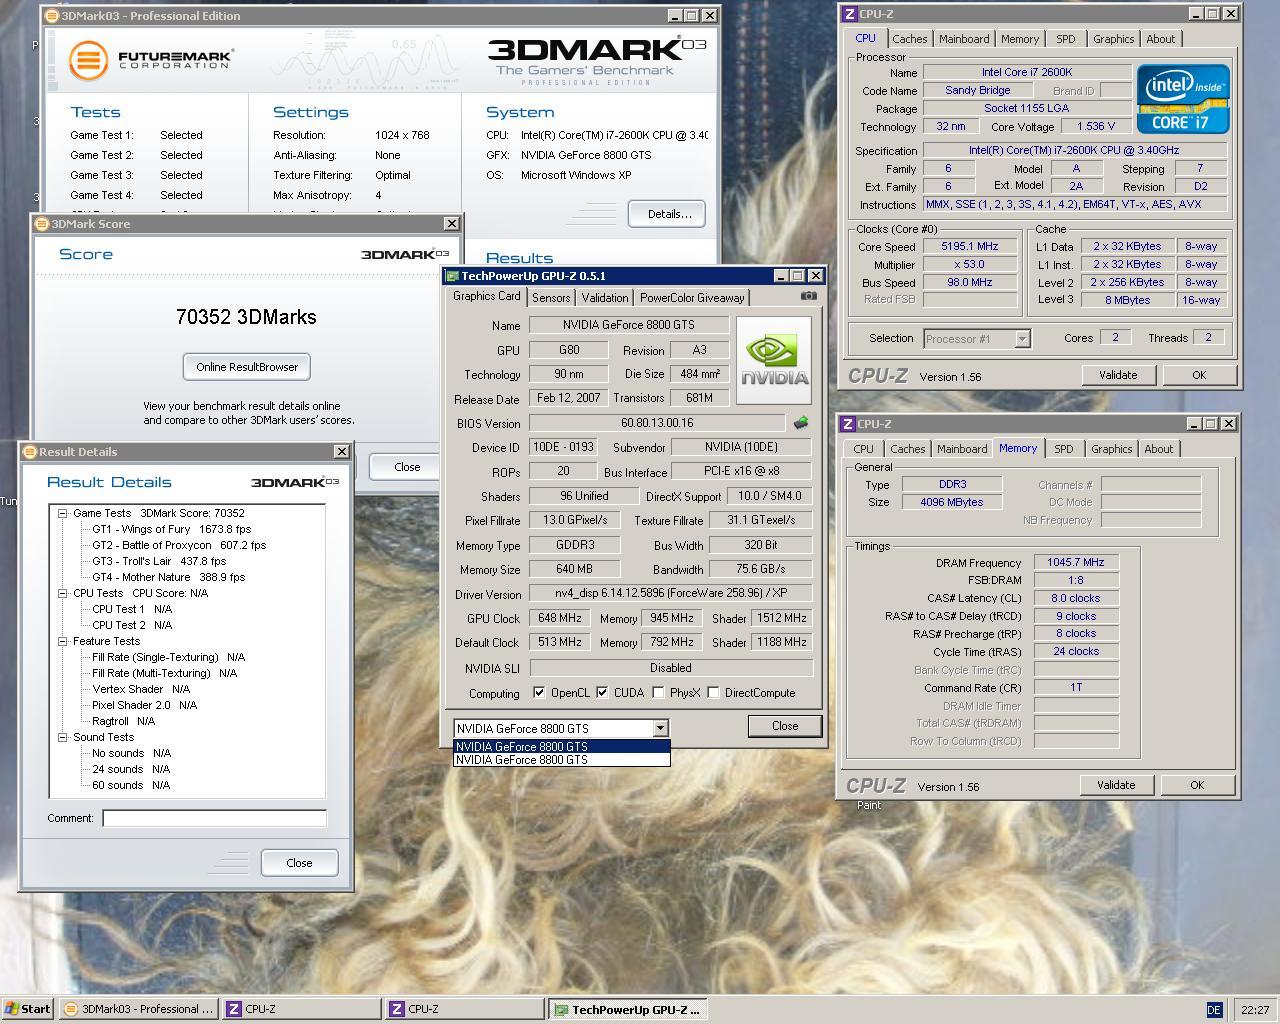The image size is (1280, 1024).
Task: Switch to the second CPU-Z taskbar button
Action: [x=465, y=1009]
